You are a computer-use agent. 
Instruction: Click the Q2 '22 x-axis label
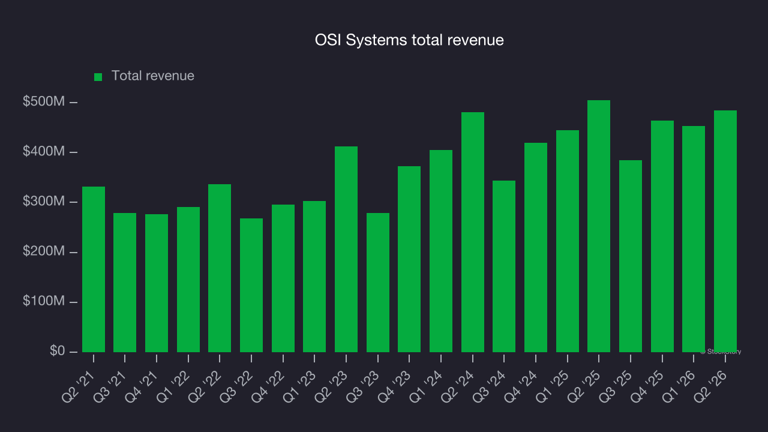204,387
